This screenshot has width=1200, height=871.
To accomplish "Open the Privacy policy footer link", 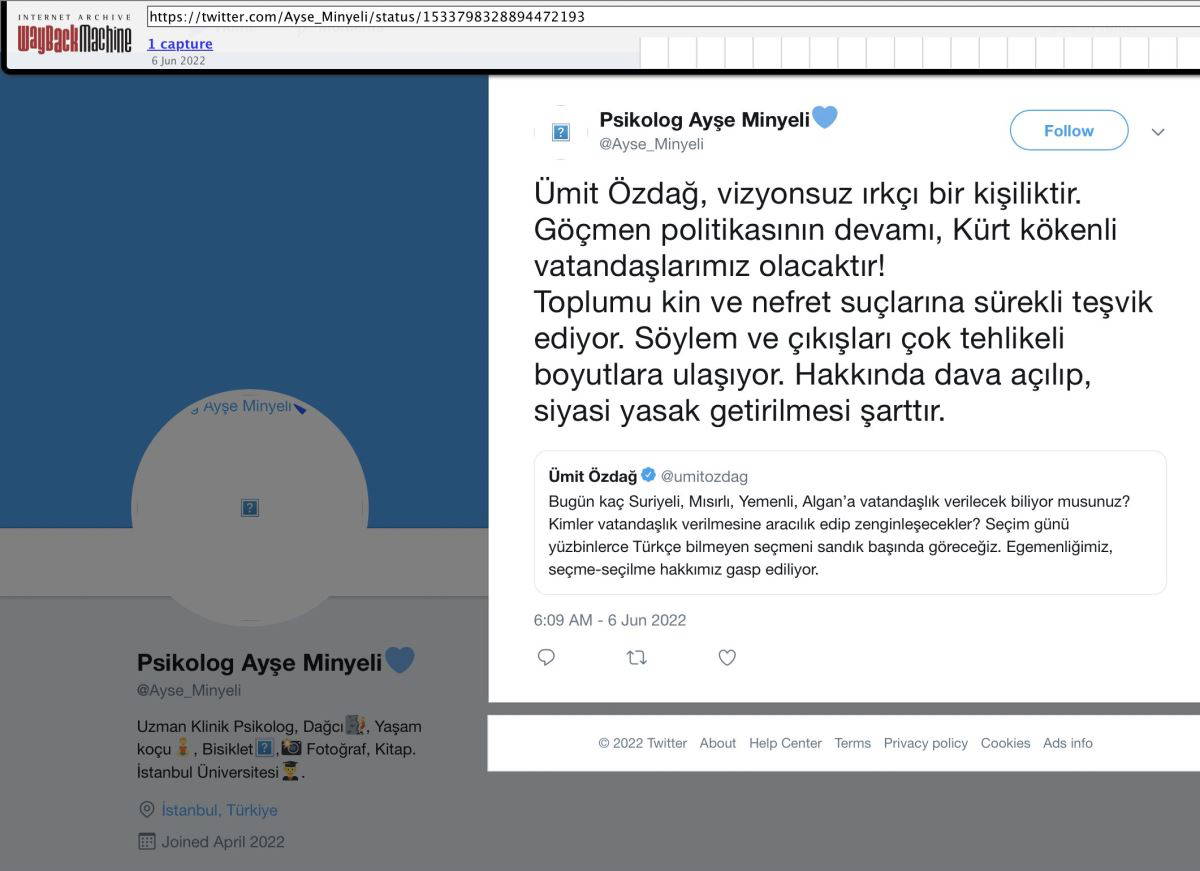I will (x=925, y=743).
